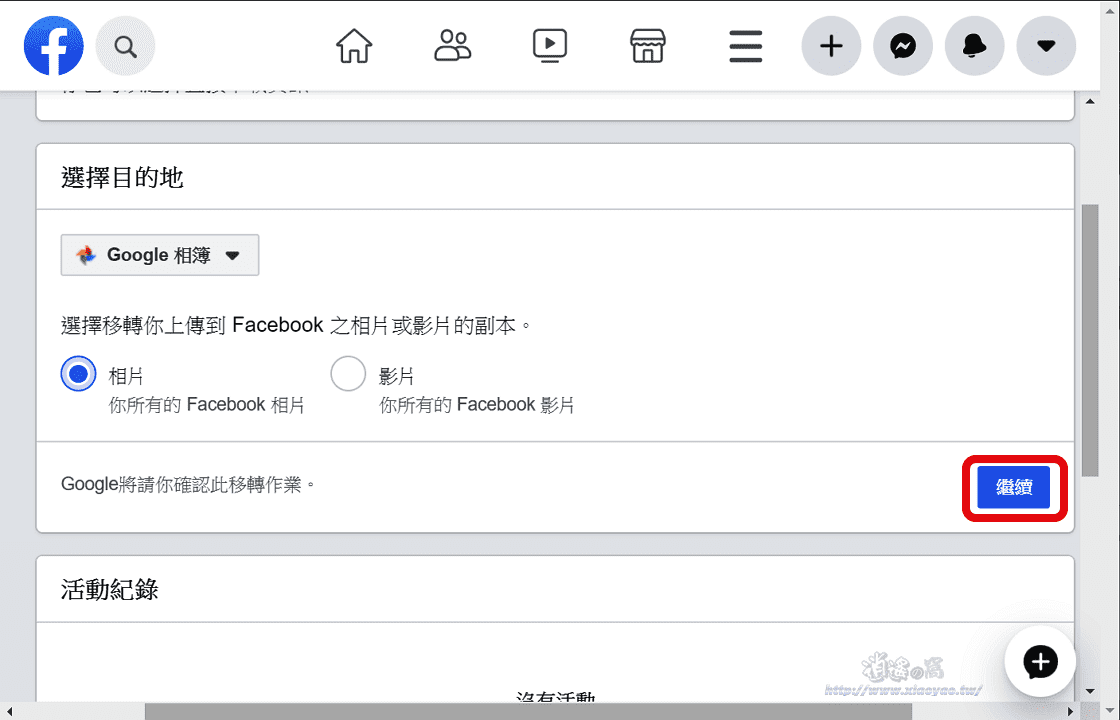The height and width of the screenshot is (720, 1120).
Task: Open the hamburger menu icon
Action: pyautogui.click(x=746, y=46)
